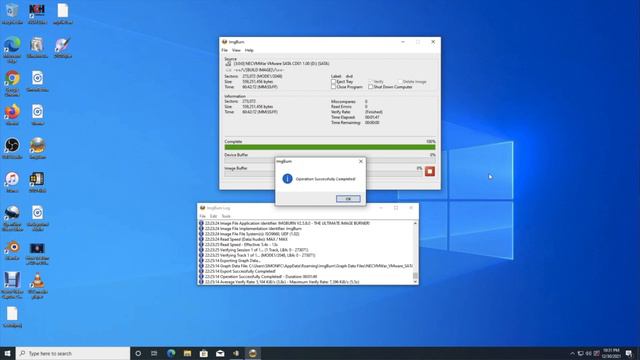Click the Type here to search box

(73, 353)
